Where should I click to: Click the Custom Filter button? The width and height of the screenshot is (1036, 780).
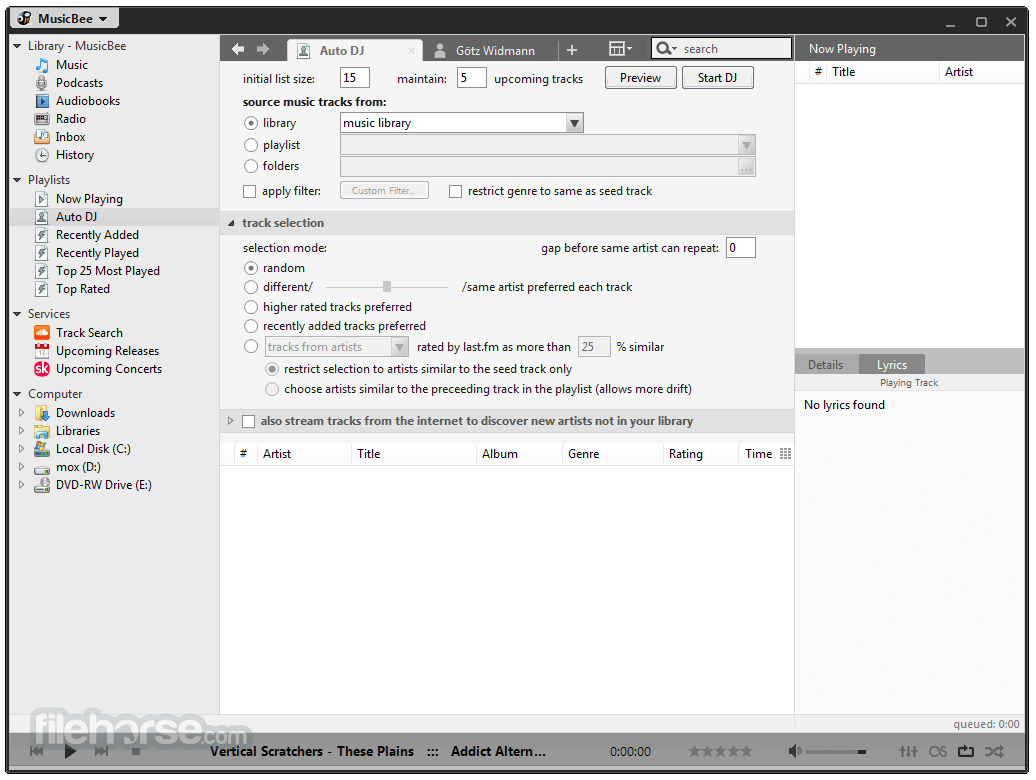tap(384, 190)
